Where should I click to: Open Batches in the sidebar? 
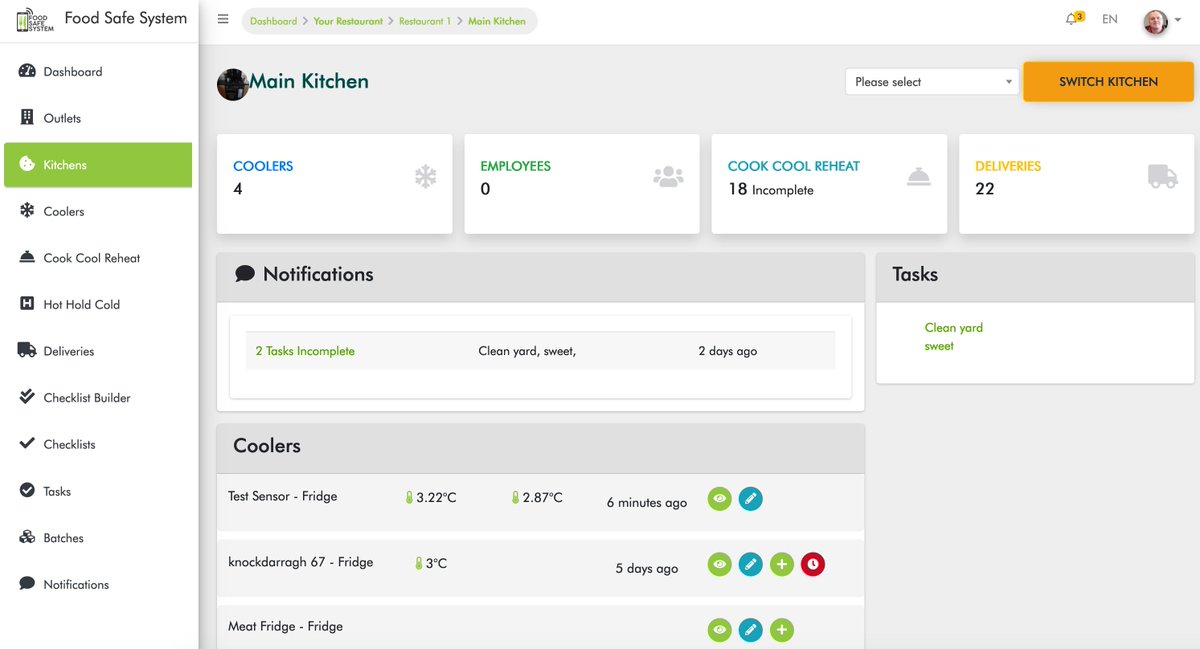click(98, 537)
